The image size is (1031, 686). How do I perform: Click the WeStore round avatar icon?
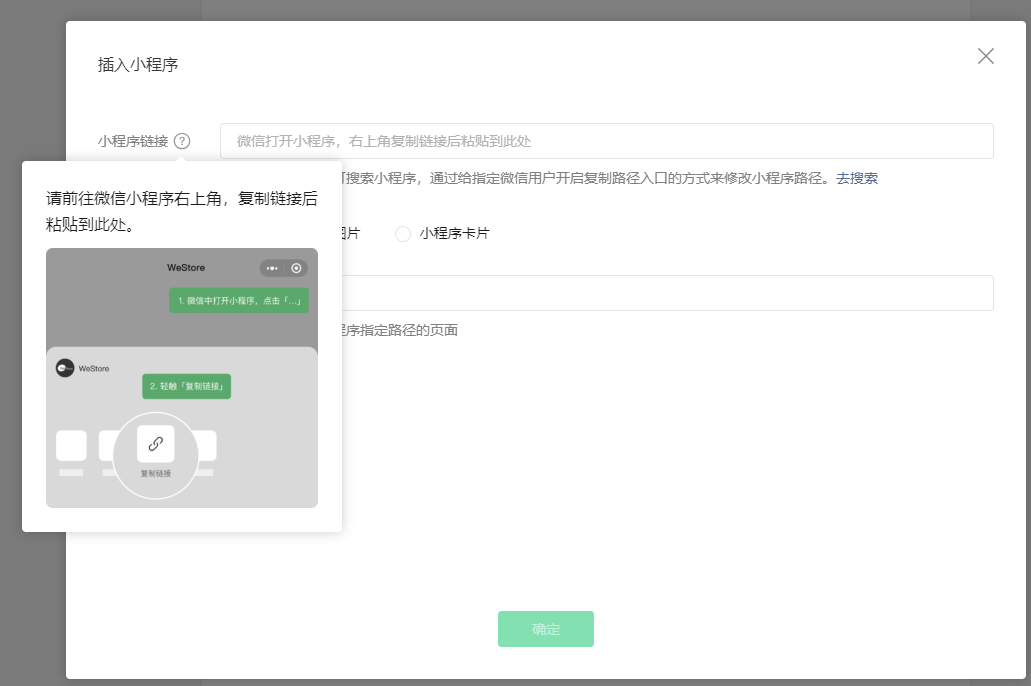coord(64,367)
